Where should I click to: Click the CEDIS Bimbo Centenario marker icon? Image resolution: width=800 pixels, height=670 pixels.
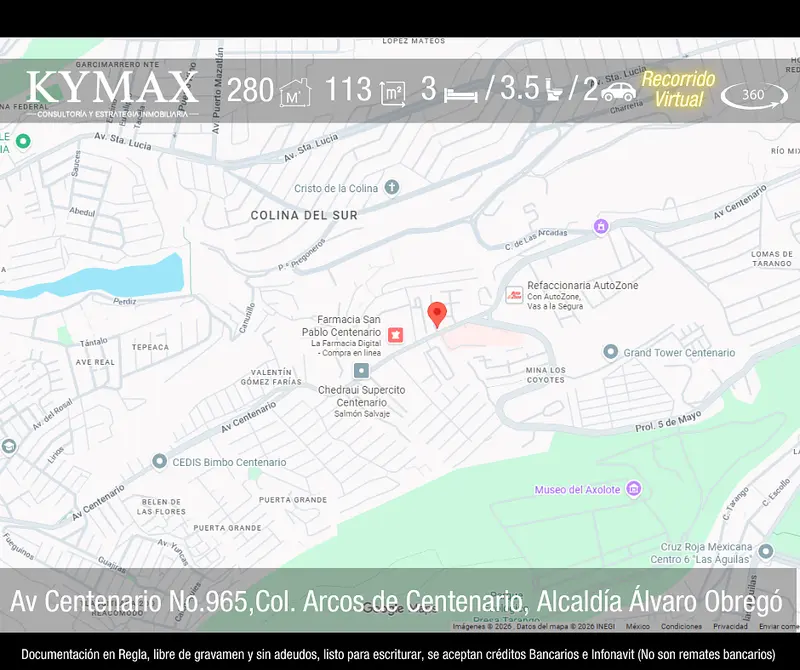[x=160, y=461]
